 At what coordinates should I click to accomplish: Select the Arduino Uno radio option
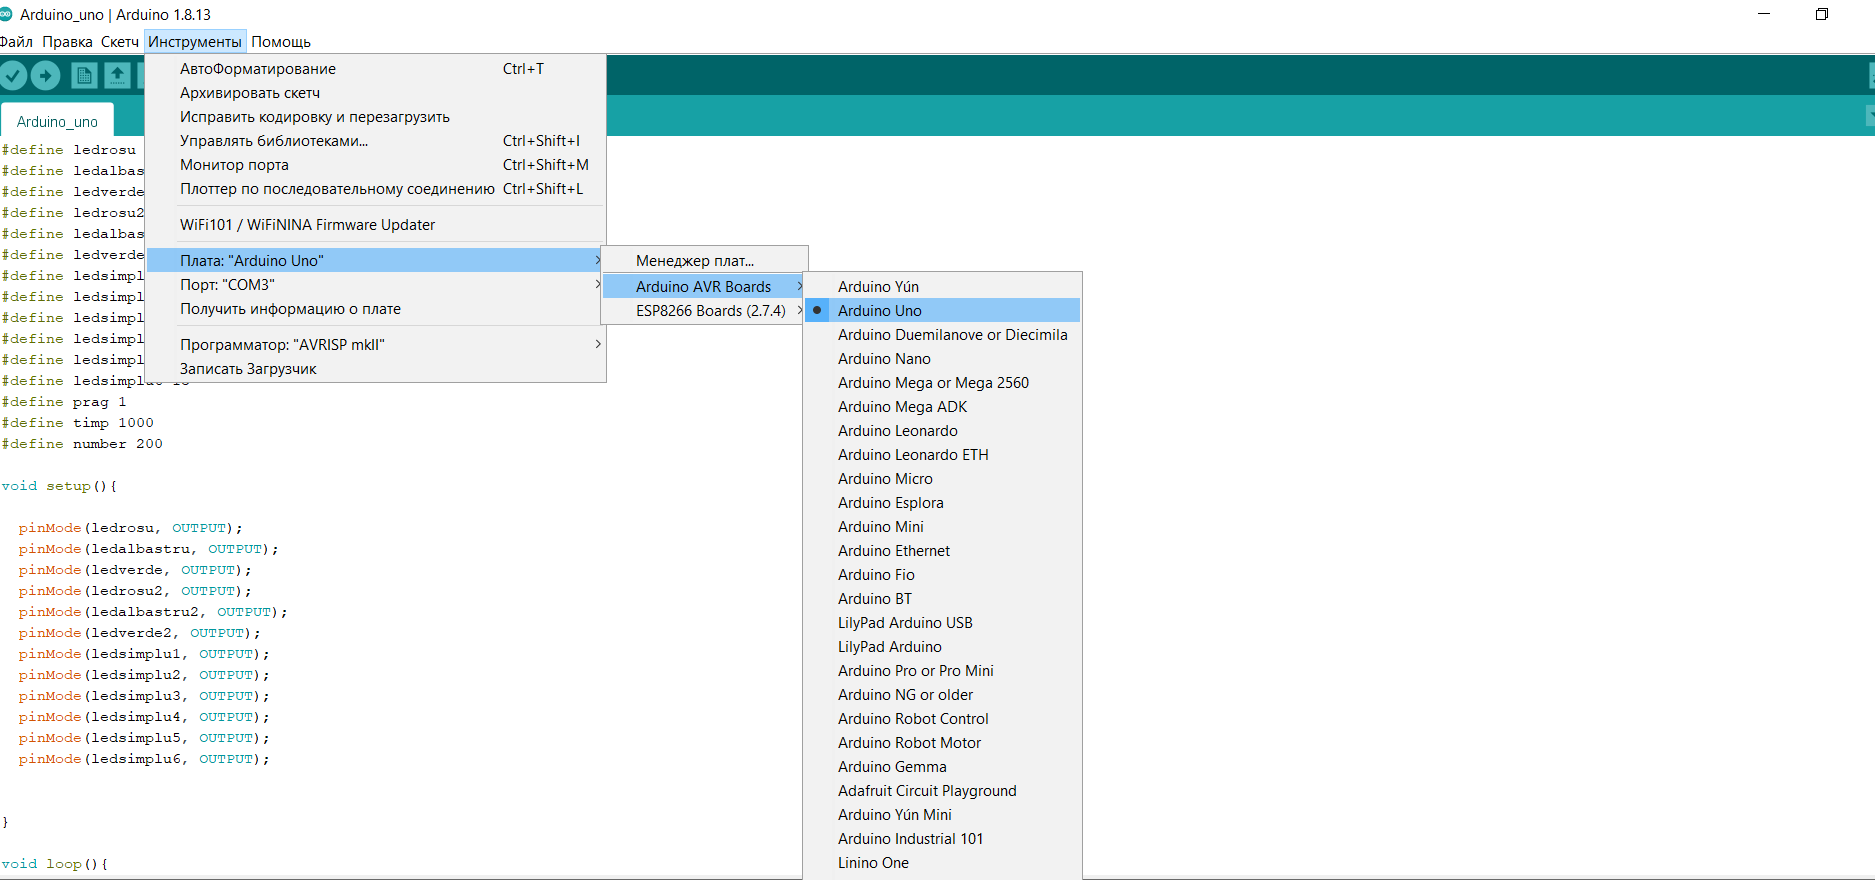point(942,311)
